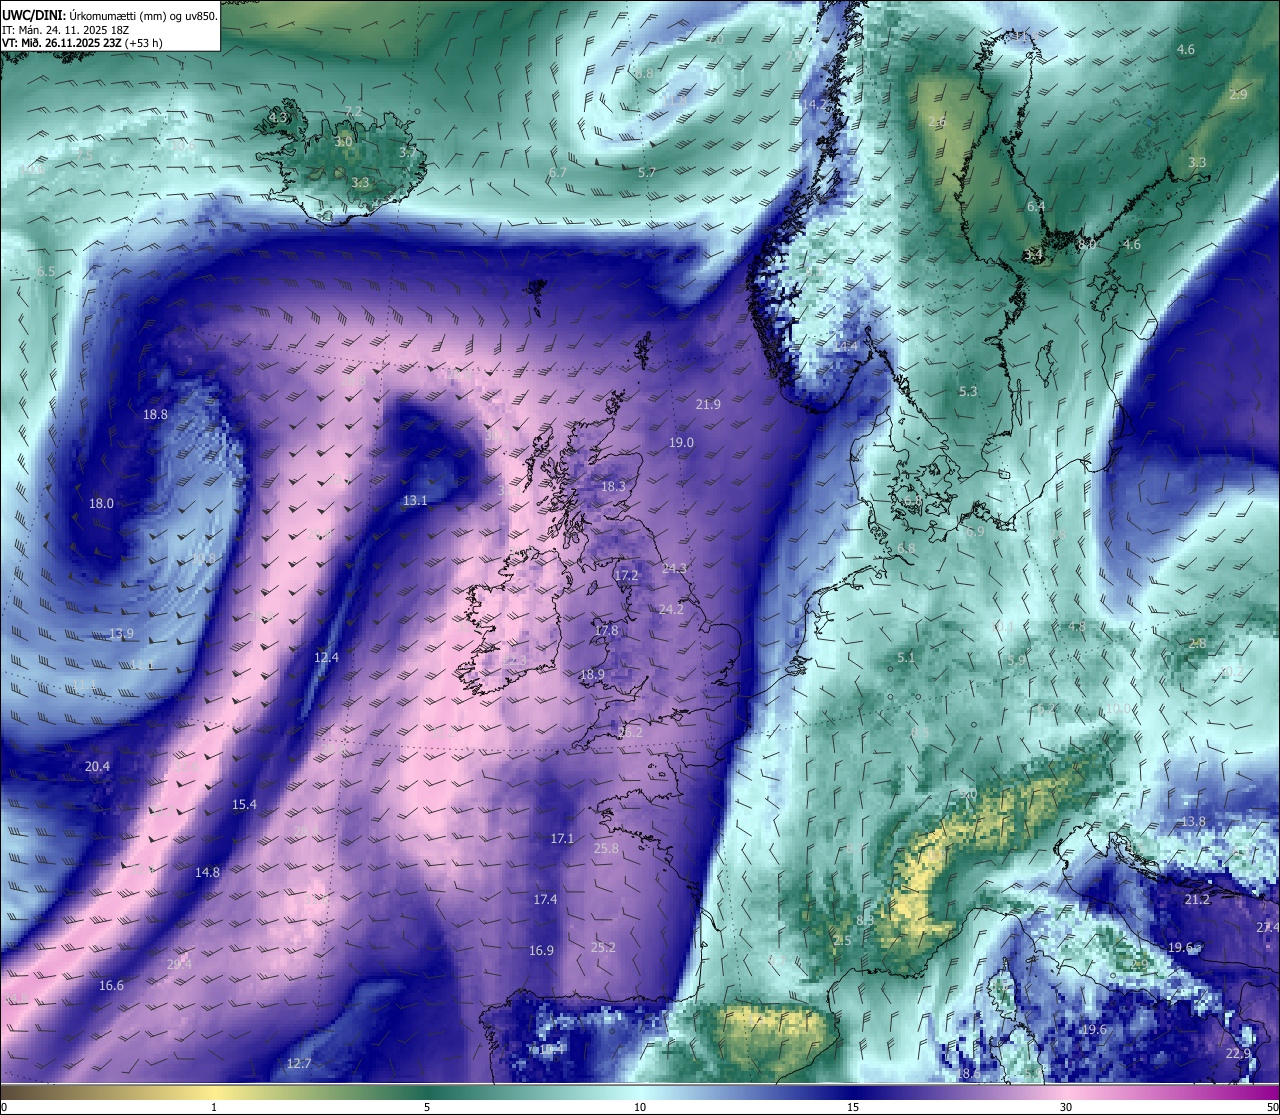Click the '16.6' value on the map
This screenshot has height=1115, width=1280.
tap(111, 986)
